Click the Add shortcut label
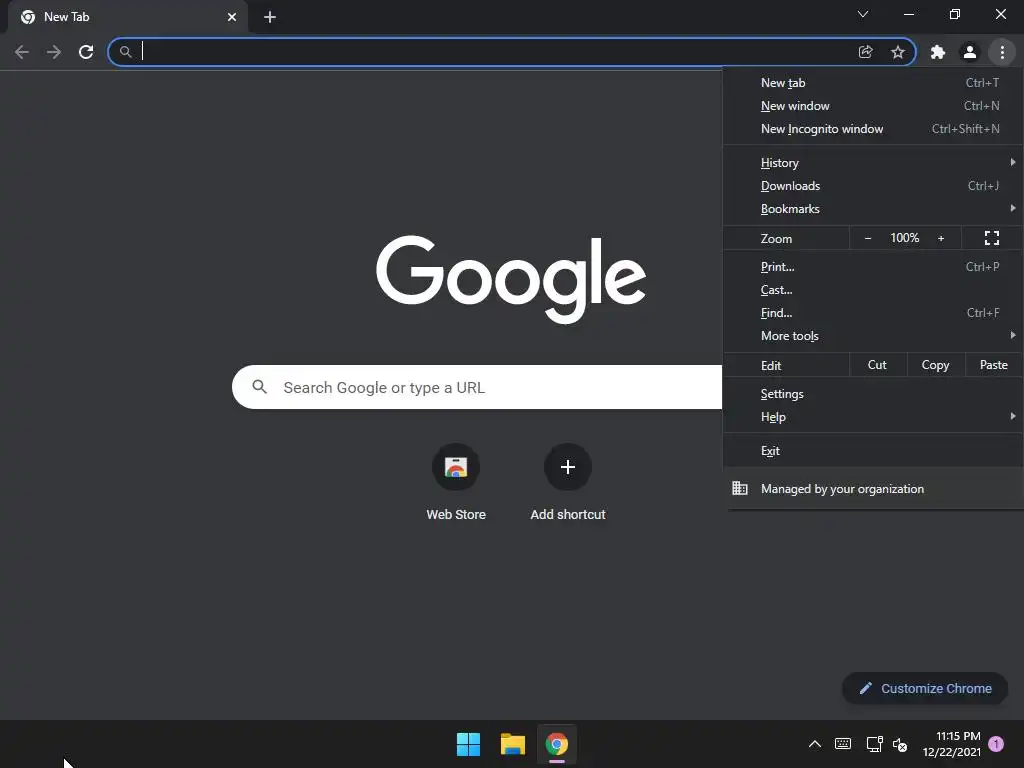The image size is (1024, 768). [568, 515]
